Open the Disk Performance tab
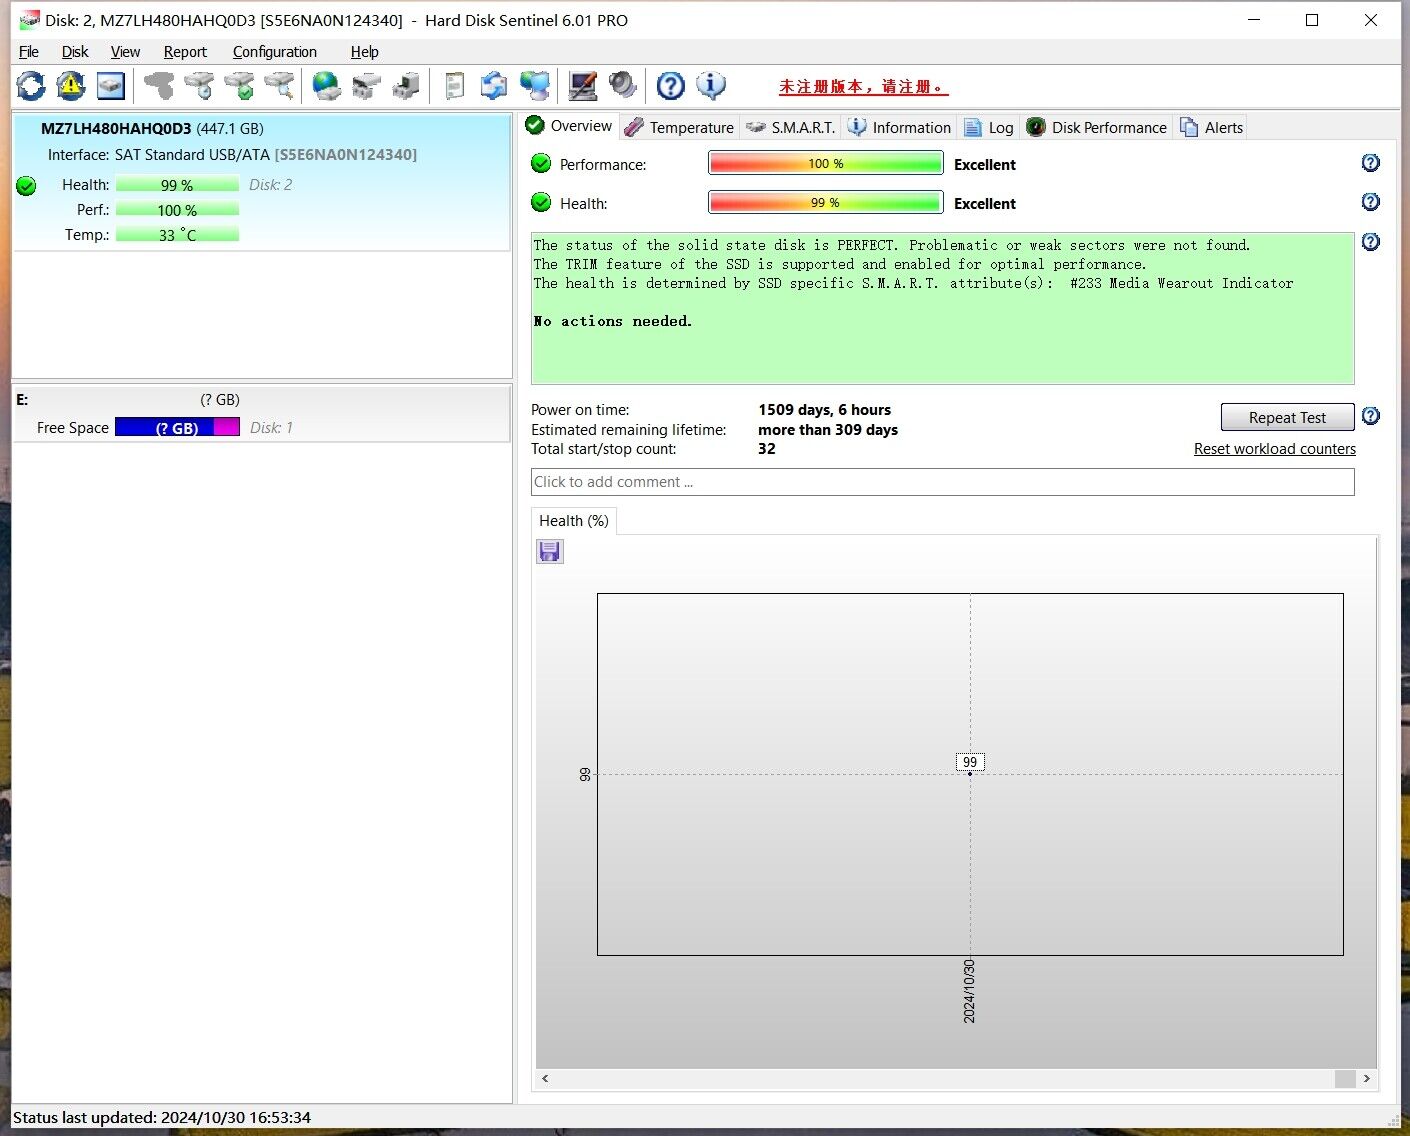This screenshot has height=1136, width=1410. [1097, 127]
